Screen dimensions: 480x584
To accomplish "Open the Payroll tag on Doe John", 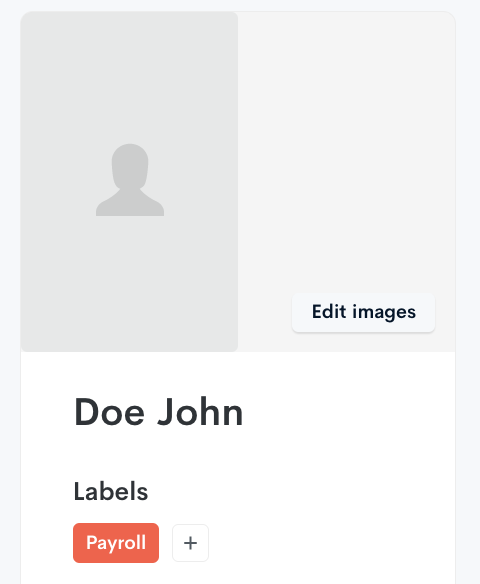I will tap(116, 543).
